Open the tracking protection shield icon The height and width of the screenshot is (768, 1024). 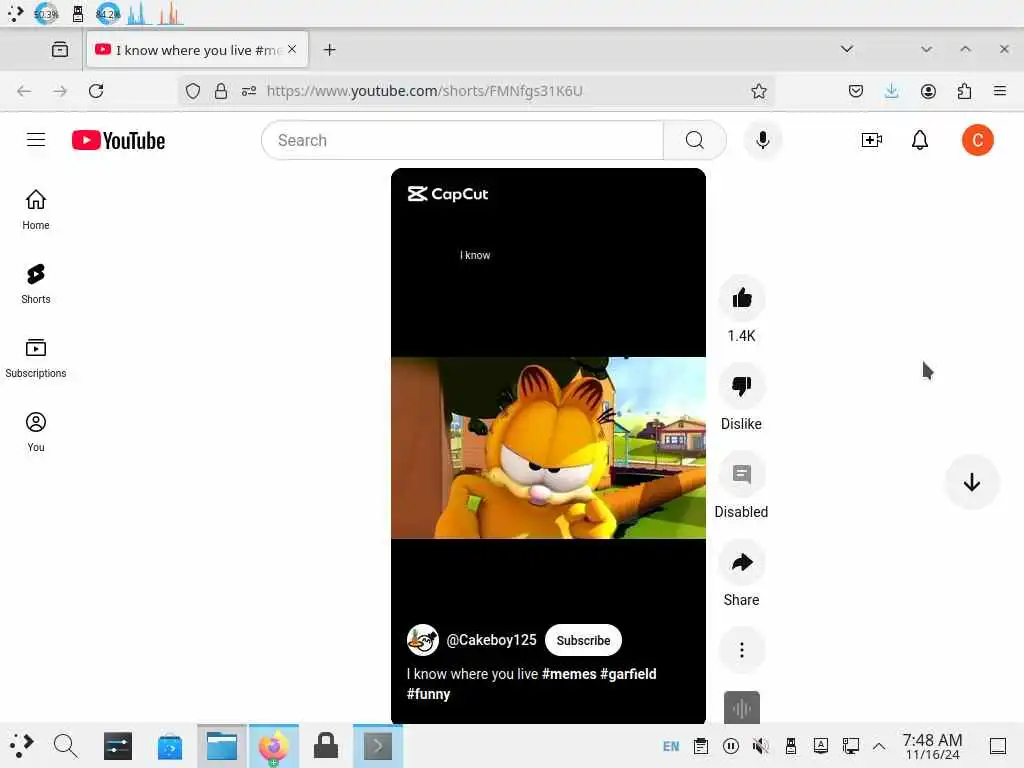click(193, 91)
